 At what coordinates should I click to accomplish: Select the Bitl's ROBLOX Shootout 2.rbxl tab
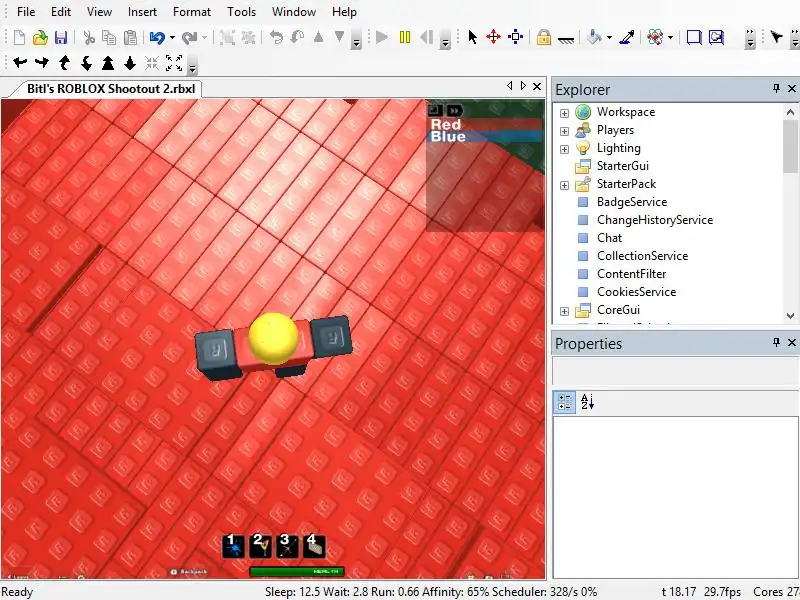tap(111, 89)
